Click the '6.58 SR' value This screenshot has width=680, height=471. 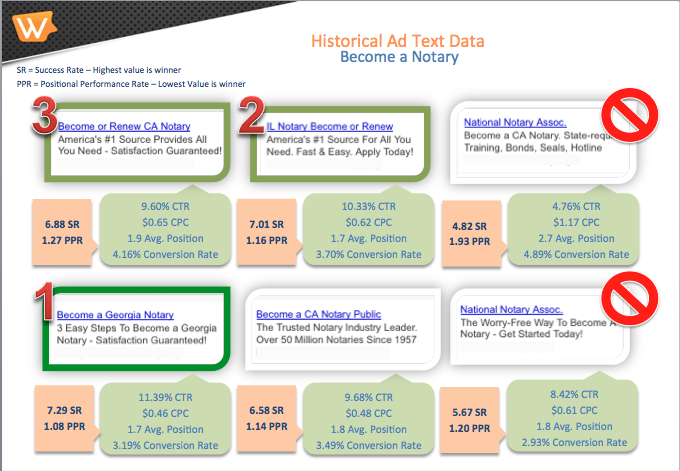click(266, 410)
